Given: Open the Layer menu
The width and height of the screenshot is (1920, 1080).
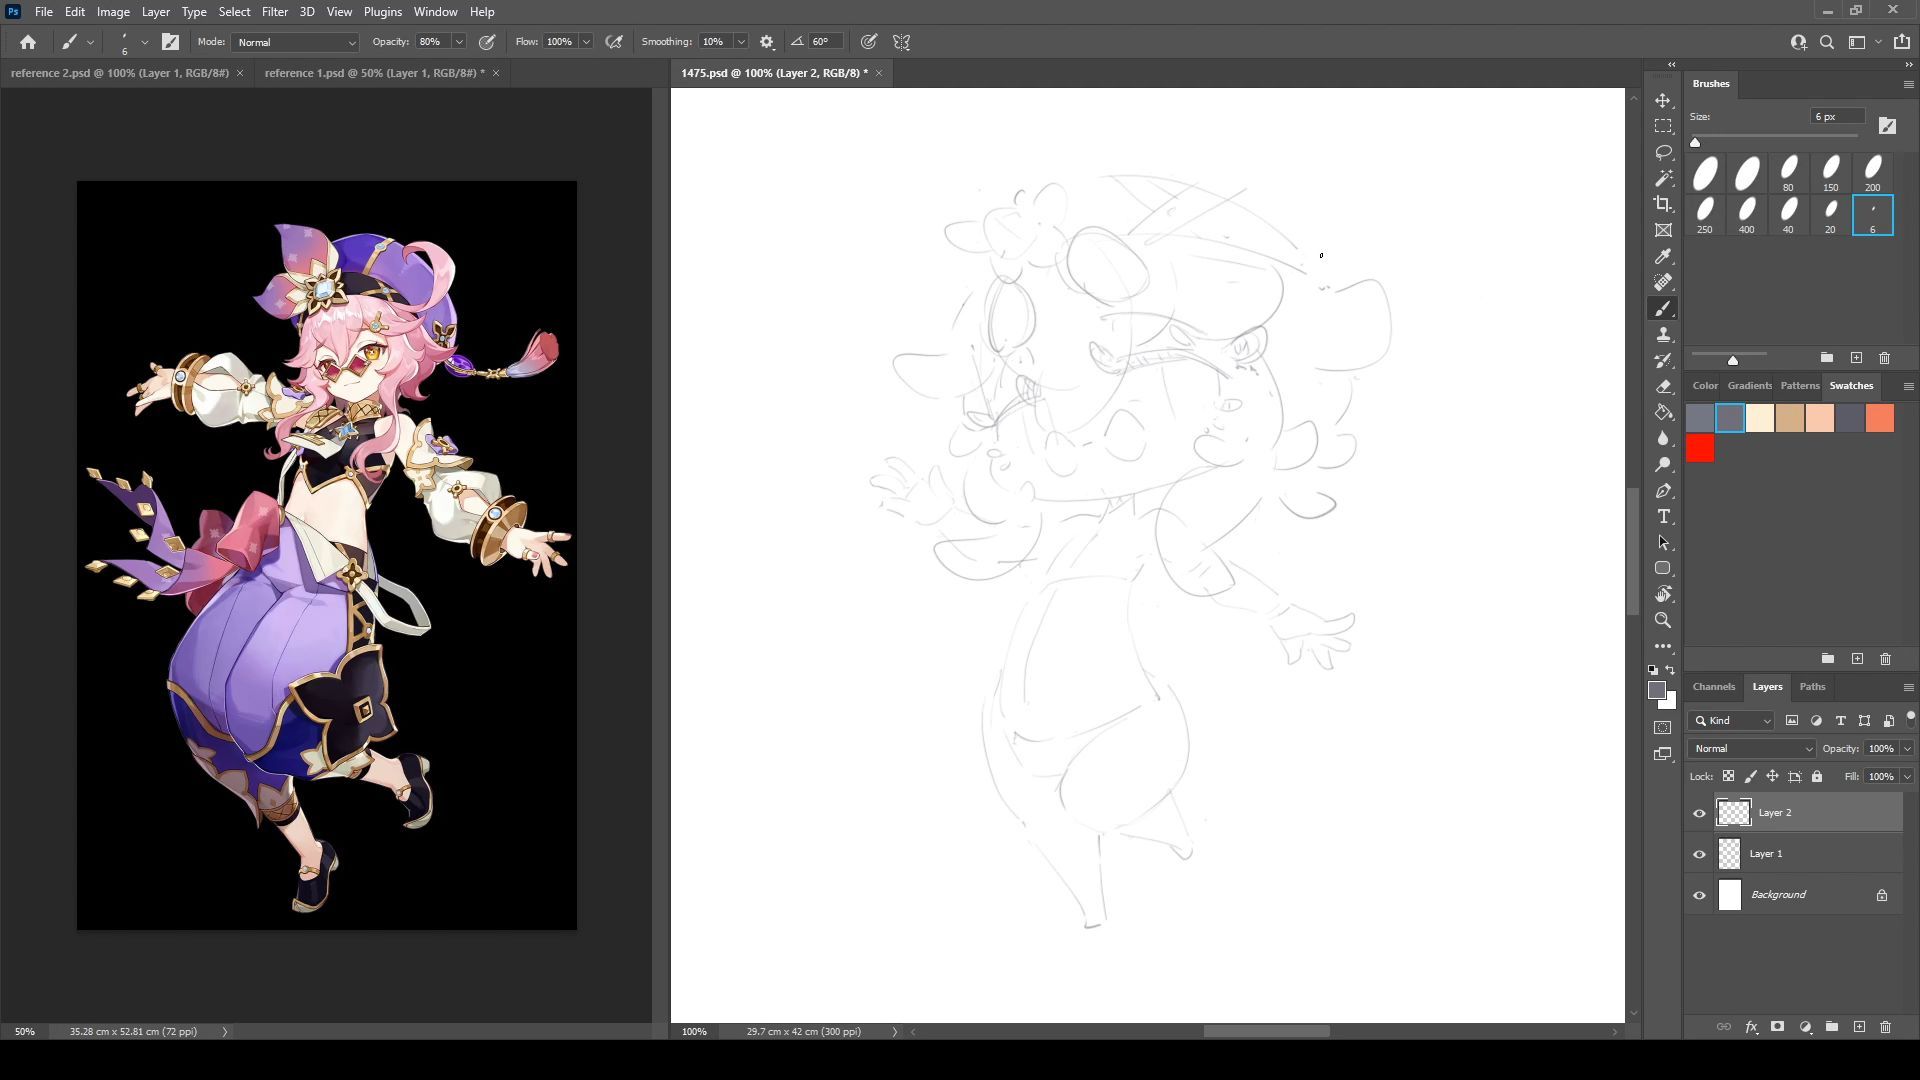Looking at the screenshot, I should 155,12.
